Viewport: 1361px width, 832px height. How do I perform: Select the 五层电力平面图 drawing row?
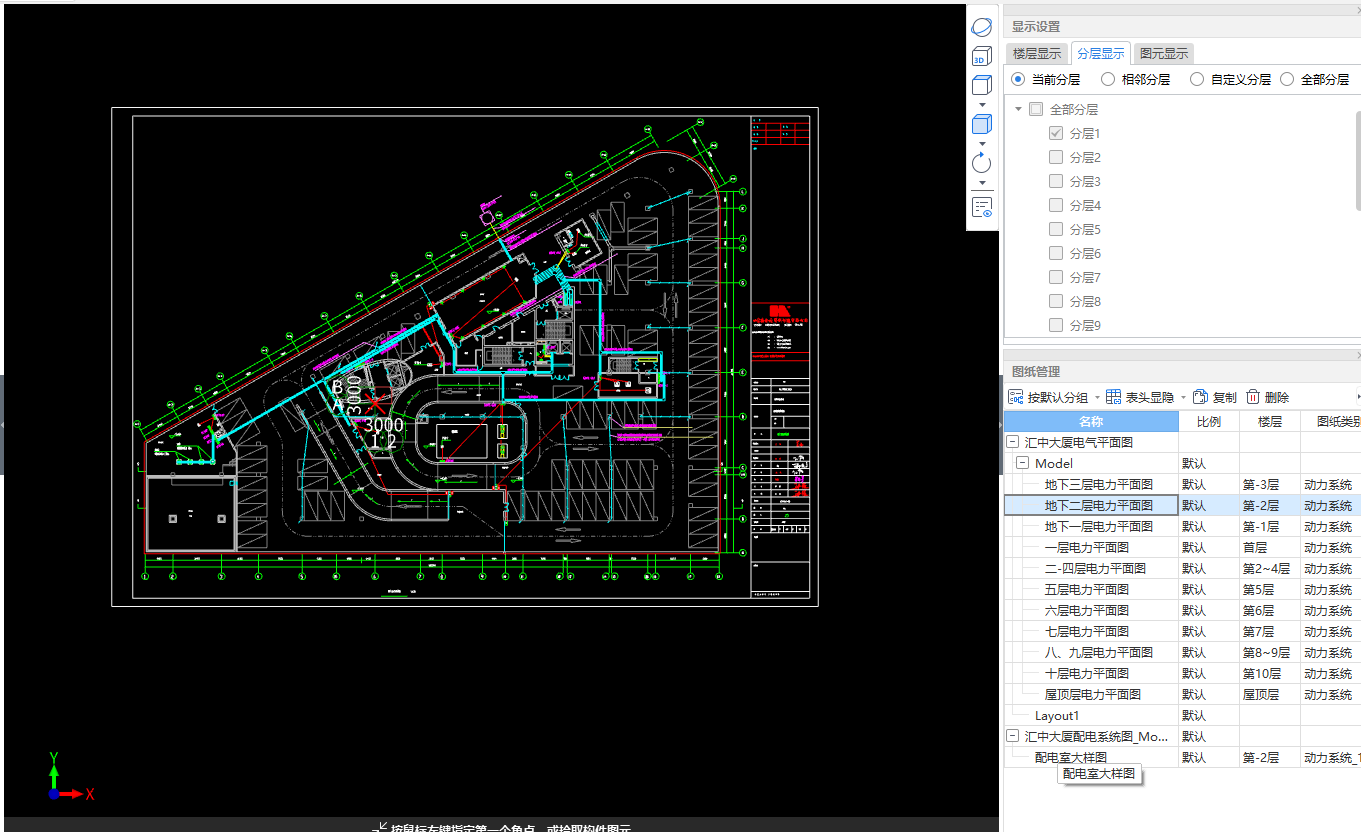click(x=1086, y=589)
